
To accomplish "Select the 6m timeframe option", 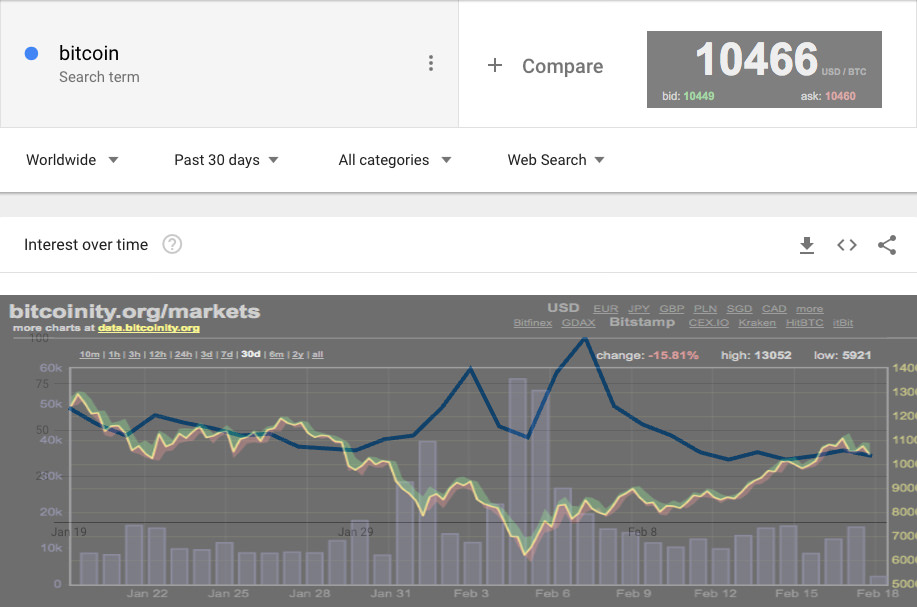I will tap(276, 354).
